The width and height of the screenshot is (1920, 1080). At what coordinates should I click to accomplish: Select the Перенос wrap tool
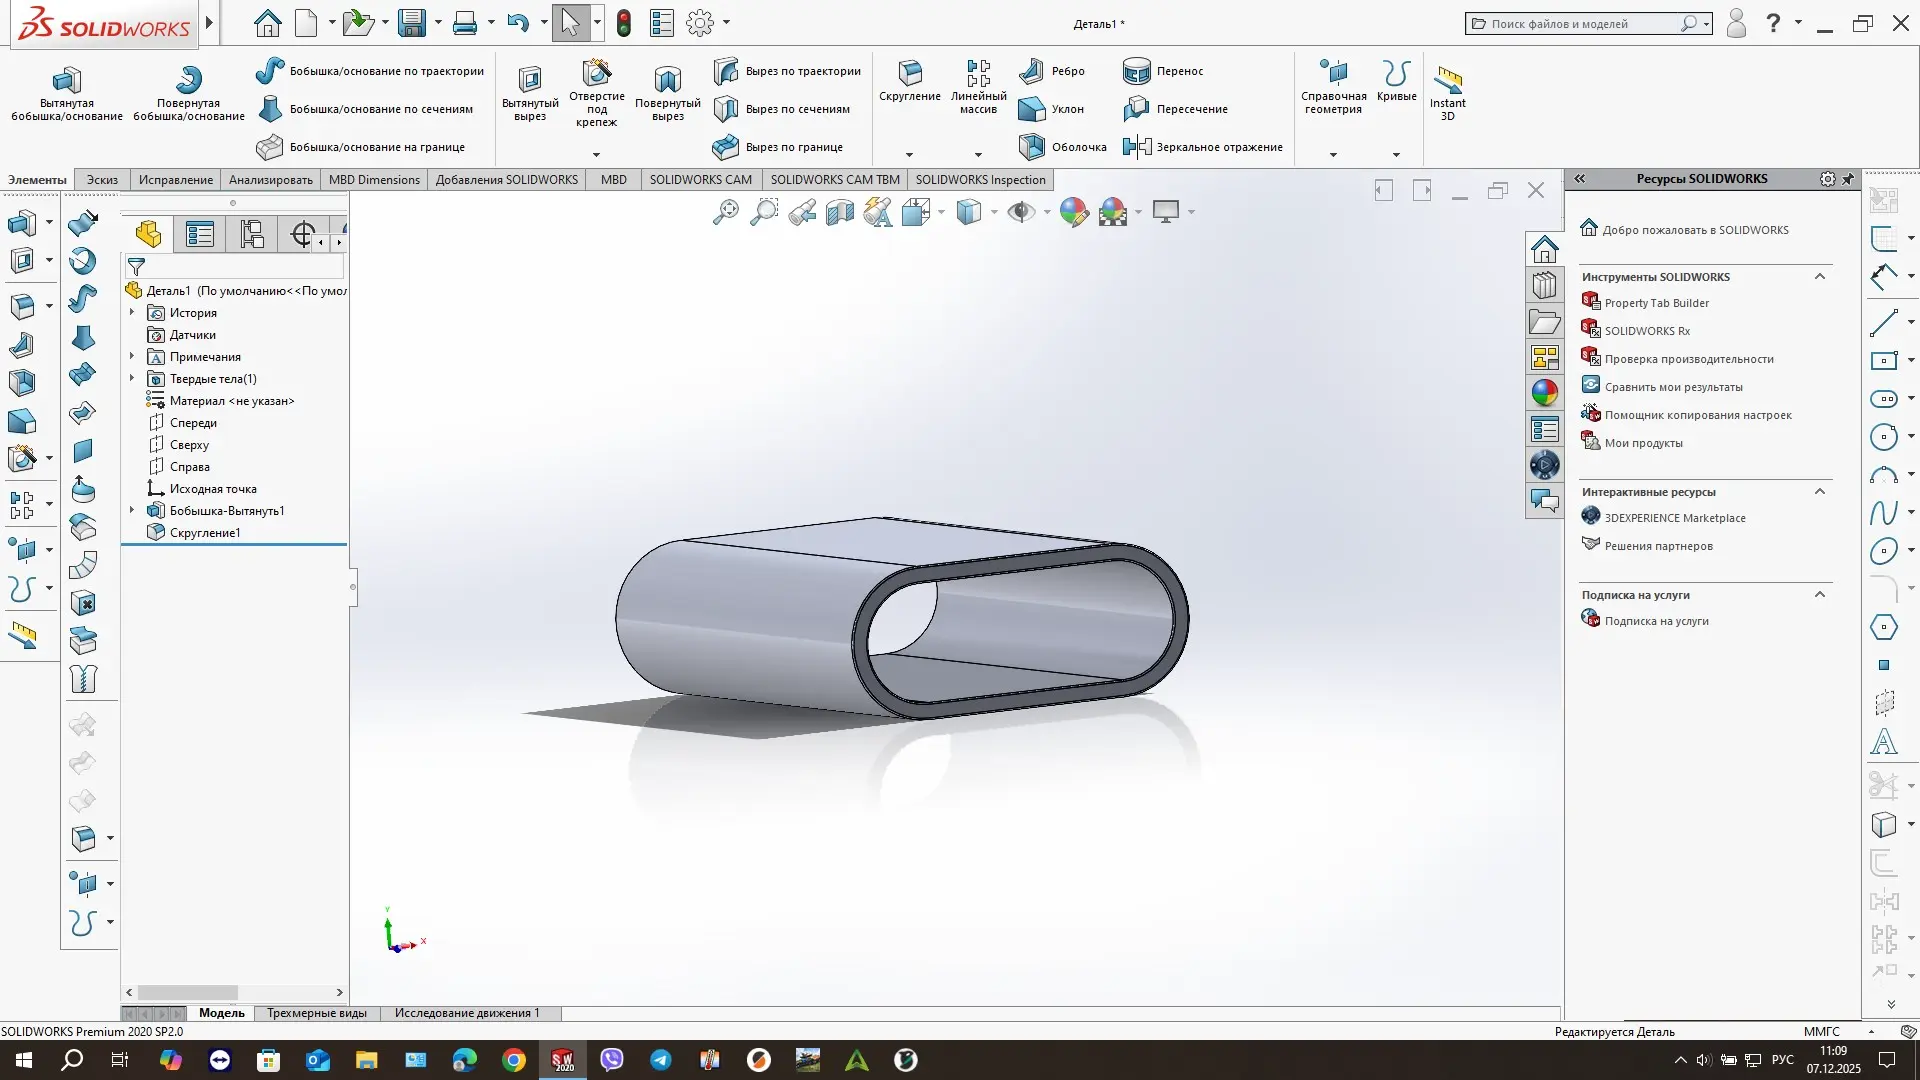(x=1163, y=71)
